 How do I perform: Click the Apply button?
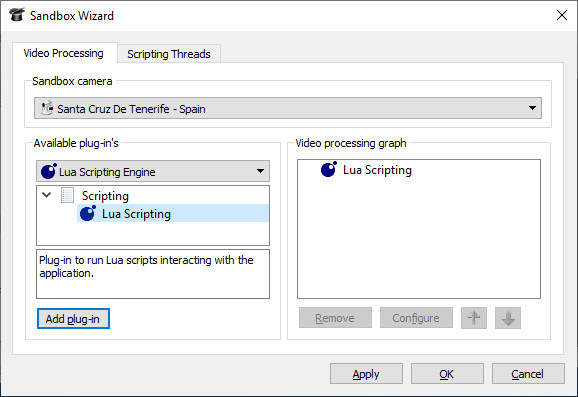(x=366, y=374)
